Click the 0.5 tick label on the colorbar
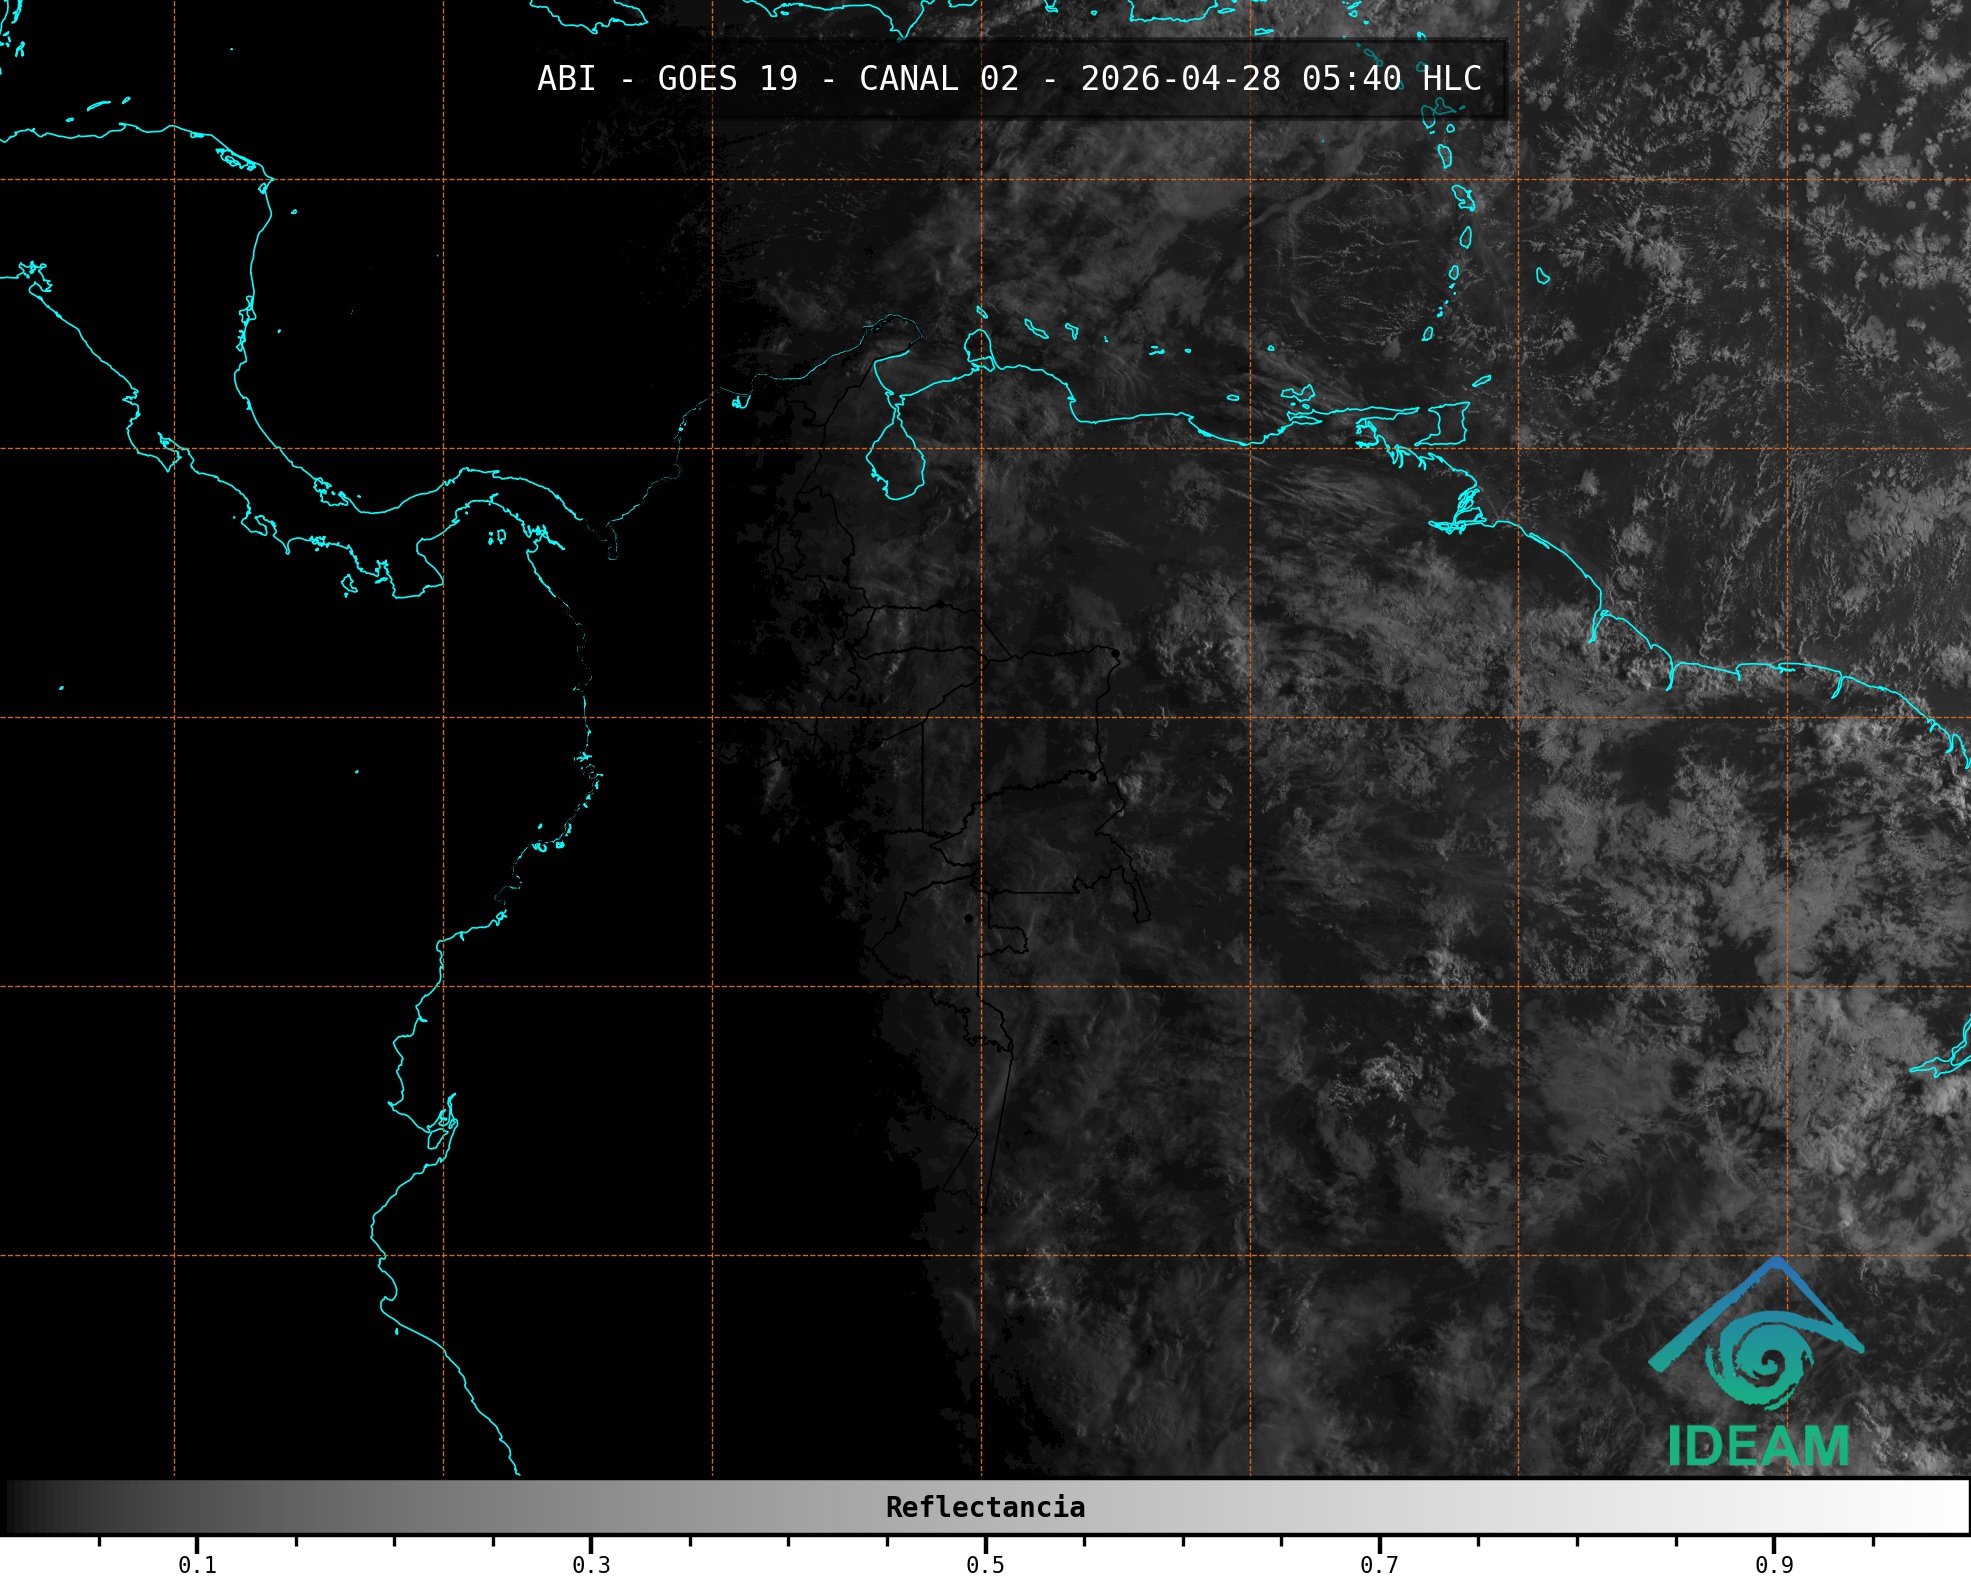Image resolution: width=1971 pixels, height=1577 pixels. coord(985,1564)
